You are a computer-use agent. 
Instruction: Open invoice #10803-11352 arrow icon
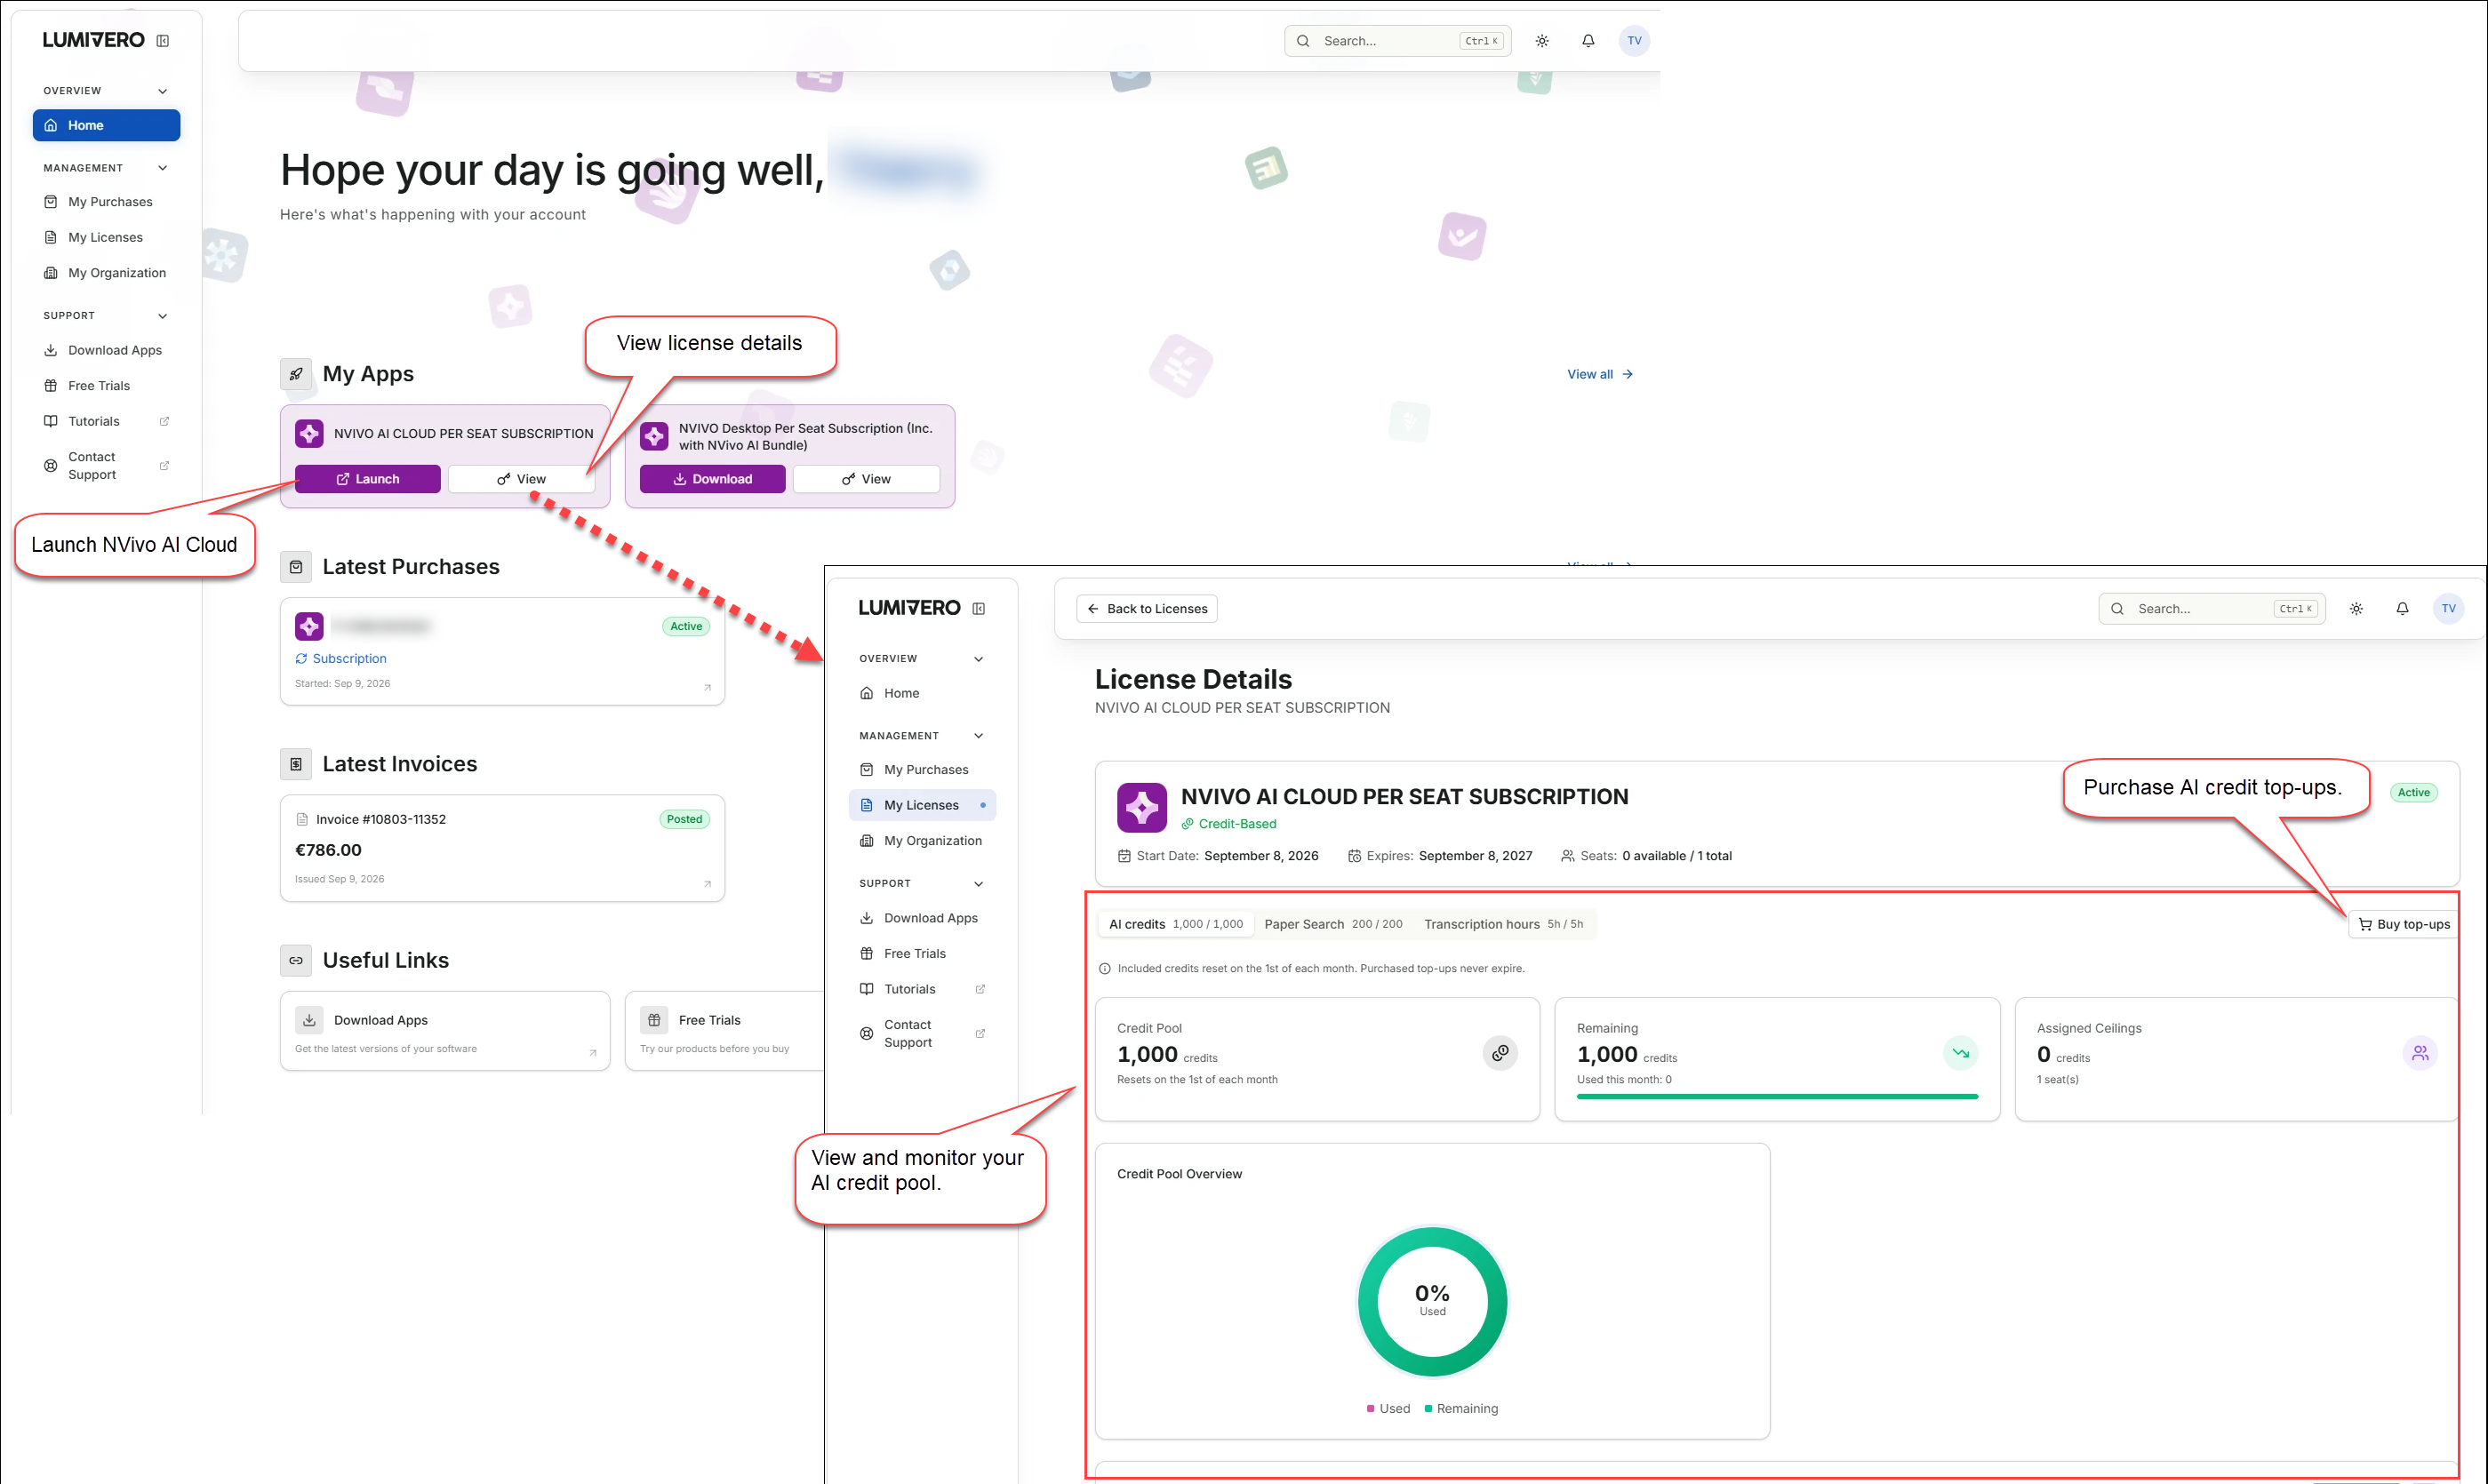(707, 883)
